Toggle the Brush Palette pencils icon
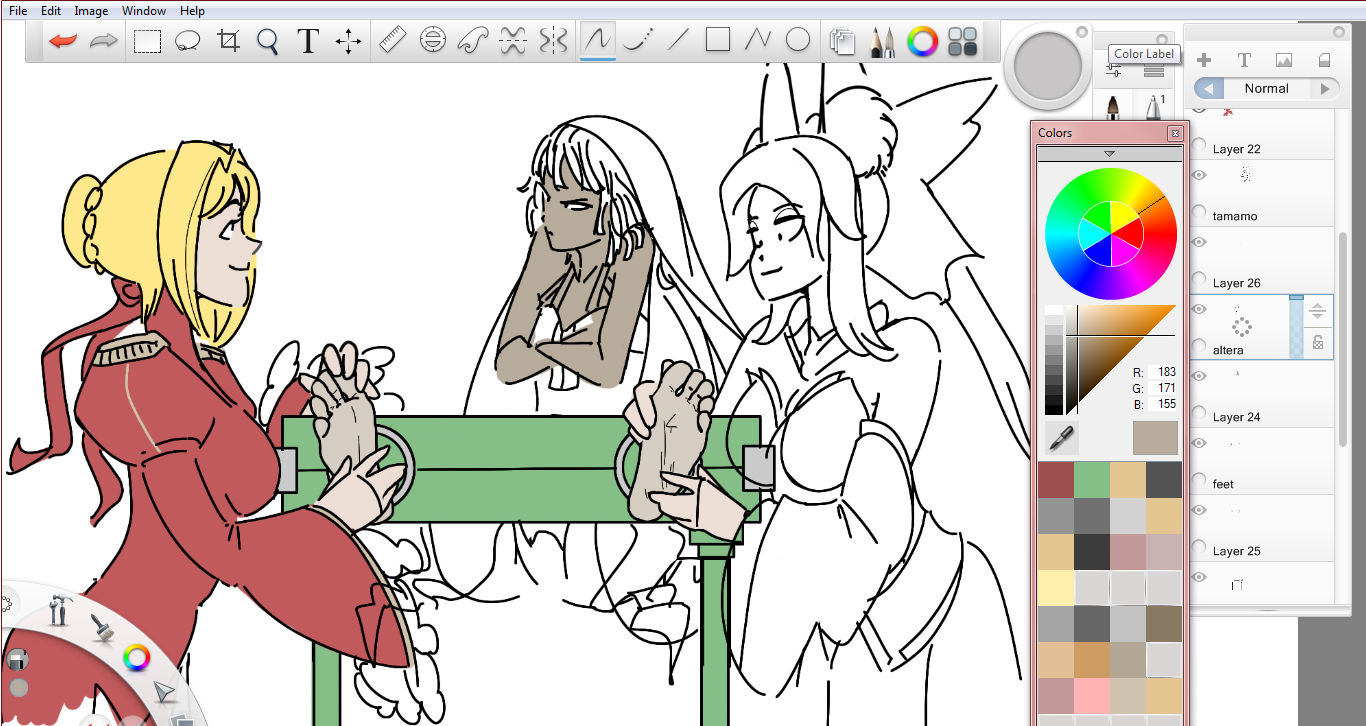The width and height of the screenshot is (1366, 726). tap(882, 41)
